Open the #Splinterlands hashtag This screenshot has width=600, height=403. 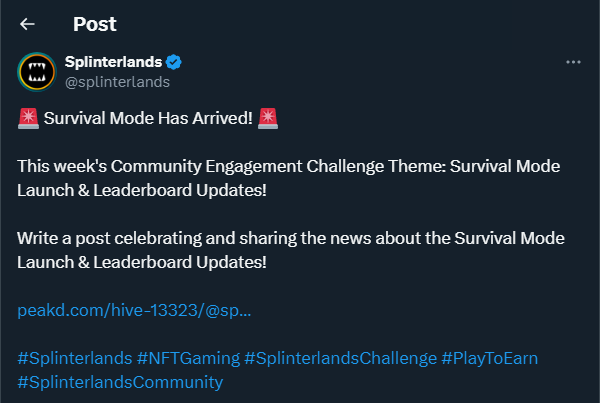(x=74, y=358)
